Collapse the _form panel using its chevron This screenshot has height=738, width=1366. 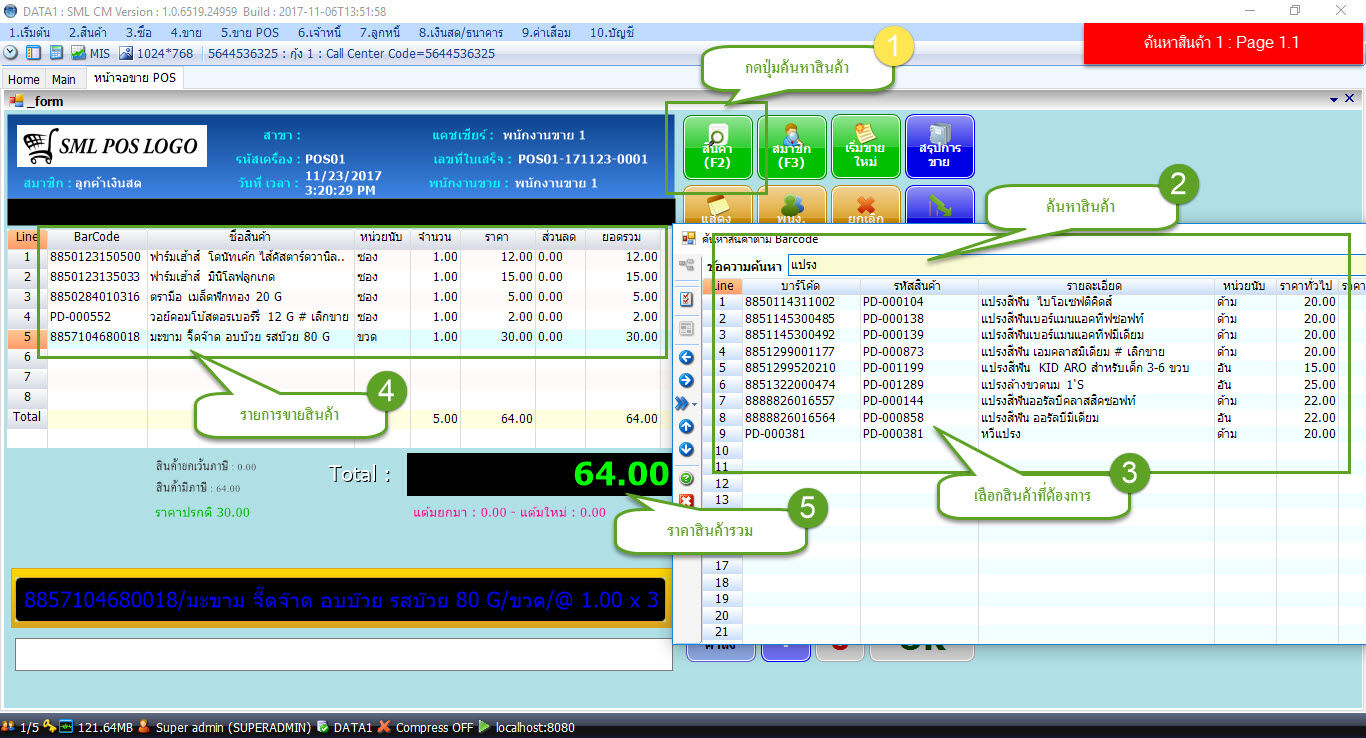point(1333,98)
